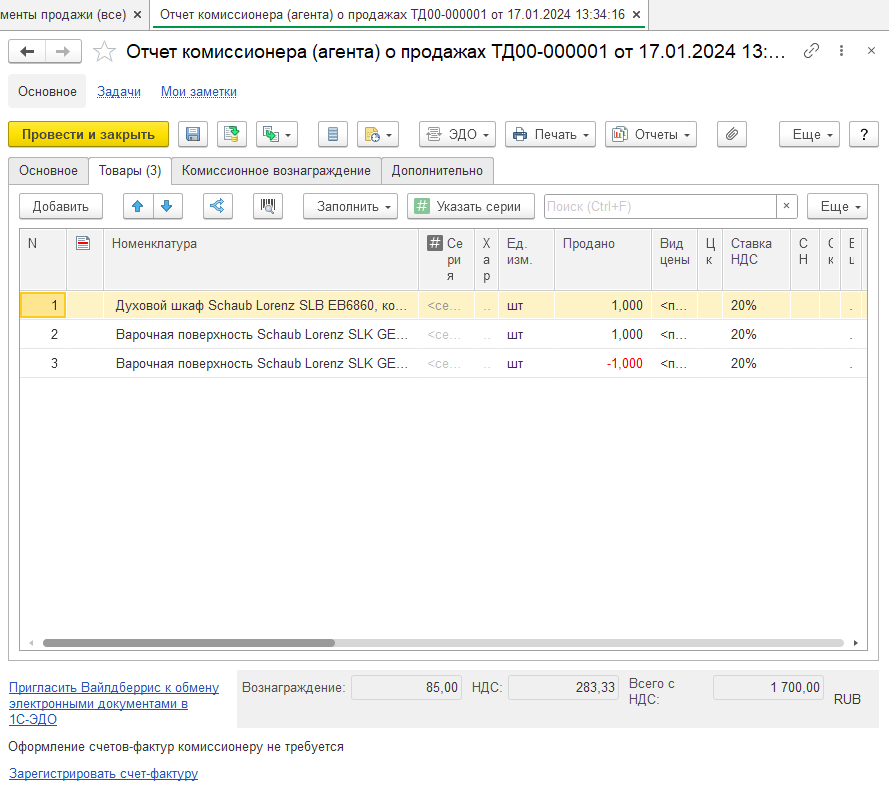Click row 1 number cell
The width and height of the screenshot is (889, 789).
click(43, 306)
